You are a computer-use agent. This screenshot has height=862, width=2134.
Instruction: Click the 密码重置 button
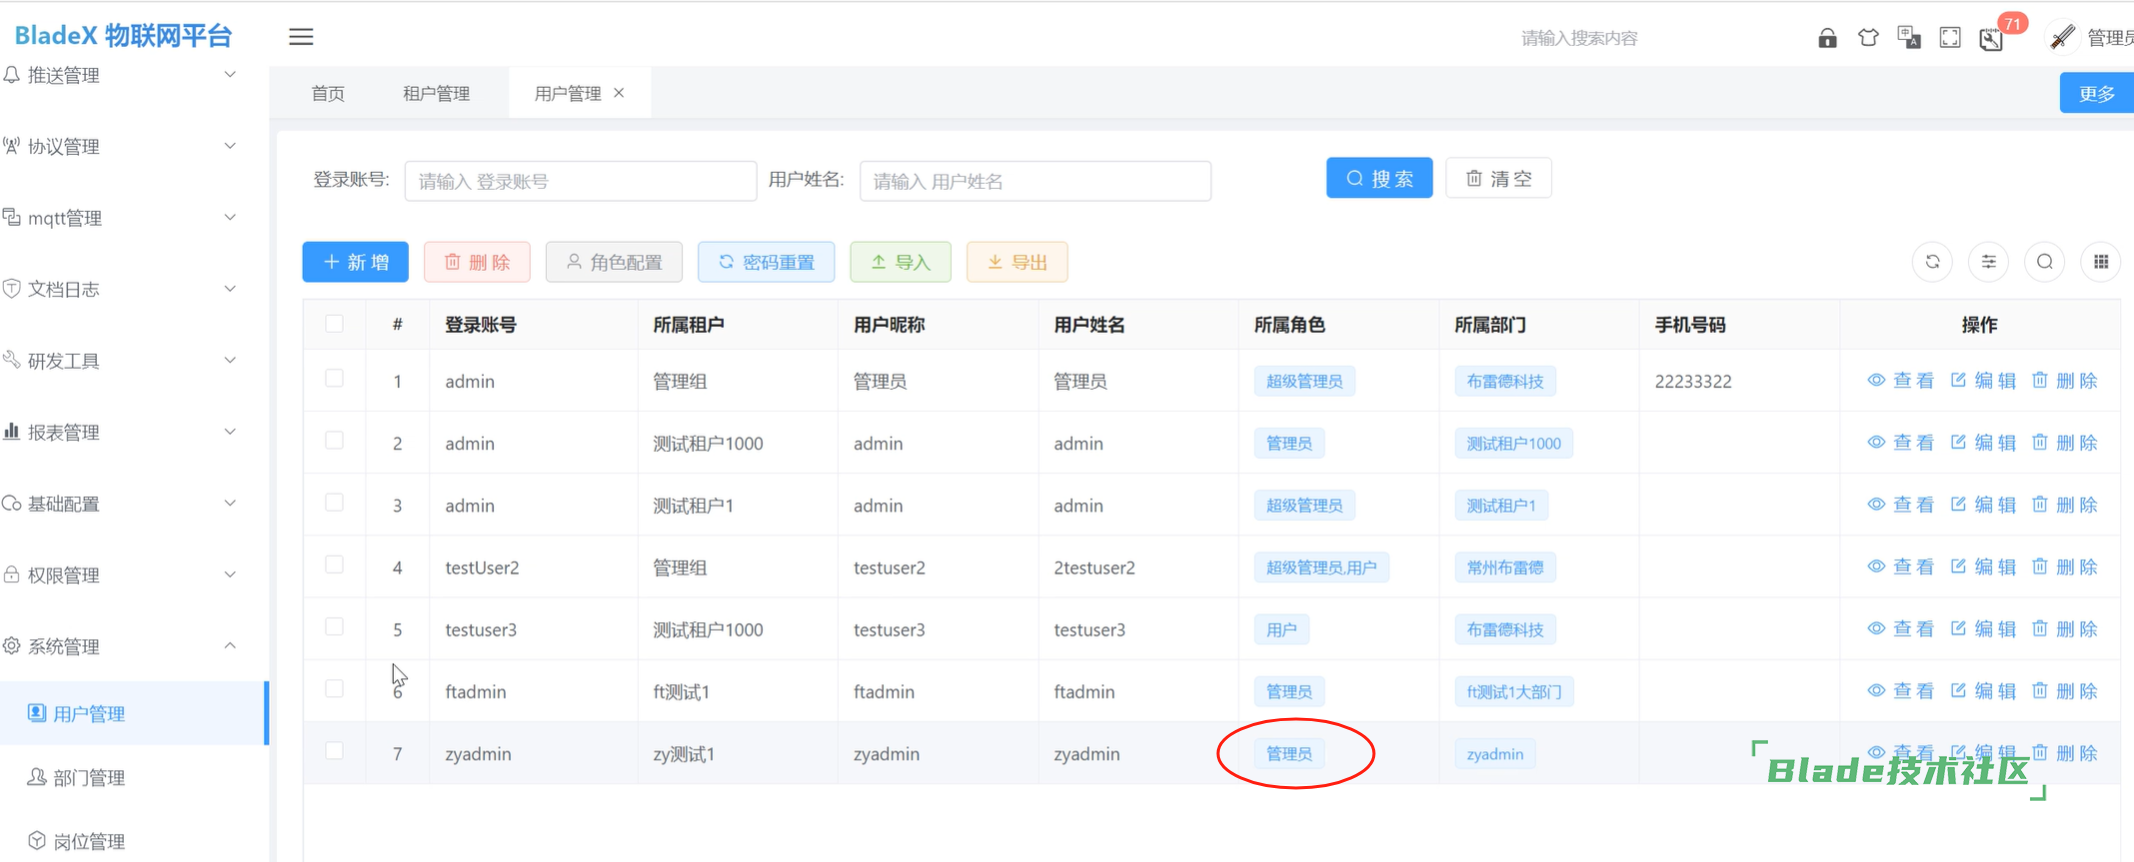(x=766, y=262)
